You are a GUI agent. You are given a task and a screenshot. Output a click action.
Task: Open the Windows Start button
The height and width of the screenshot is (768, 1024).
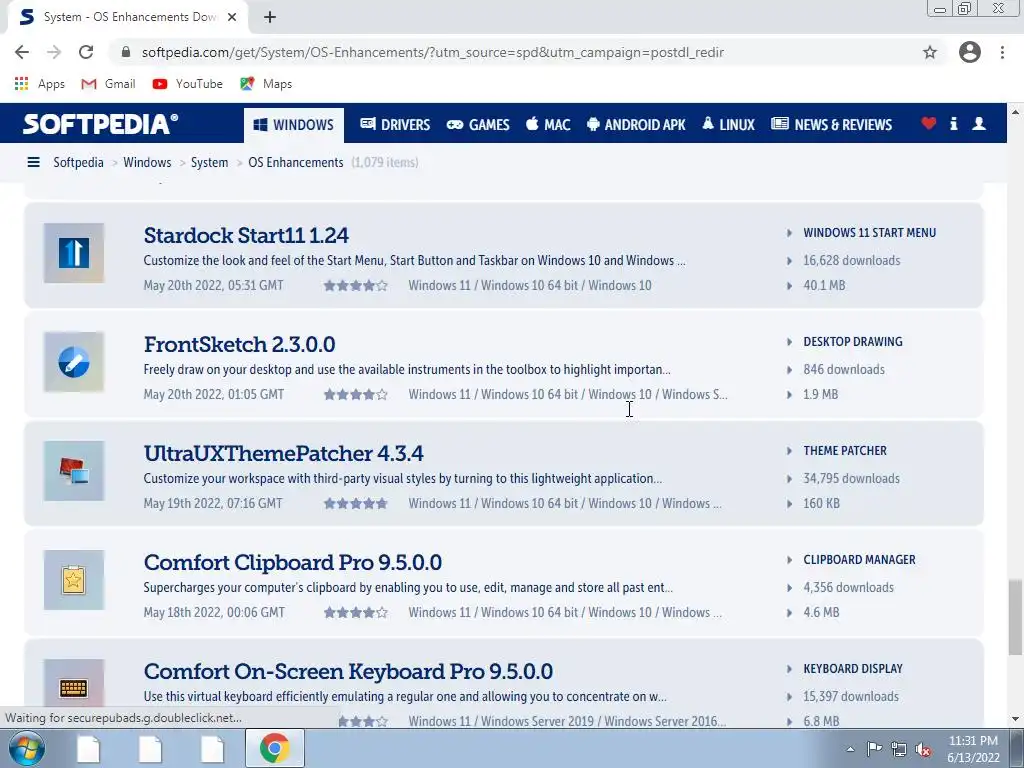26,748
